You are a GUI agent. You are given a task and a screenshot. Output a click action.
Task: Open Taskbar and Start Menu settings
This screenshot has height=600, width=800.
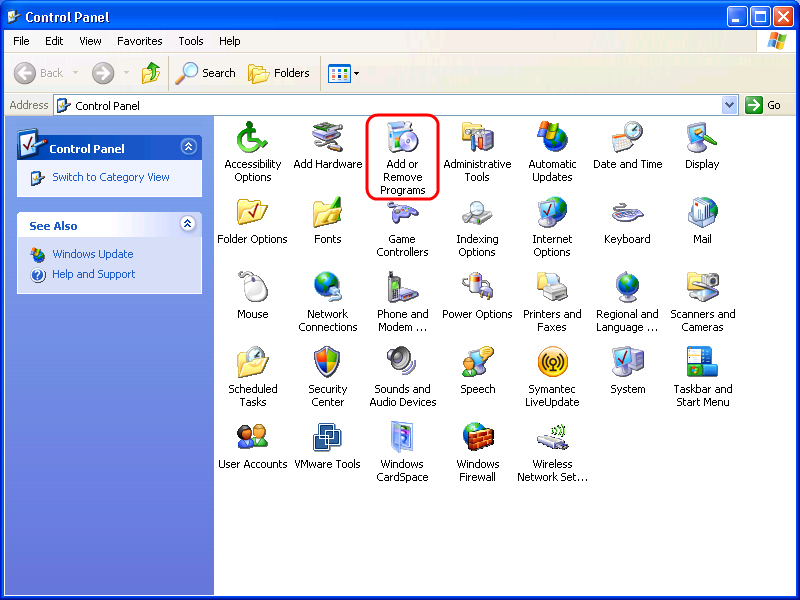point(703,377)
